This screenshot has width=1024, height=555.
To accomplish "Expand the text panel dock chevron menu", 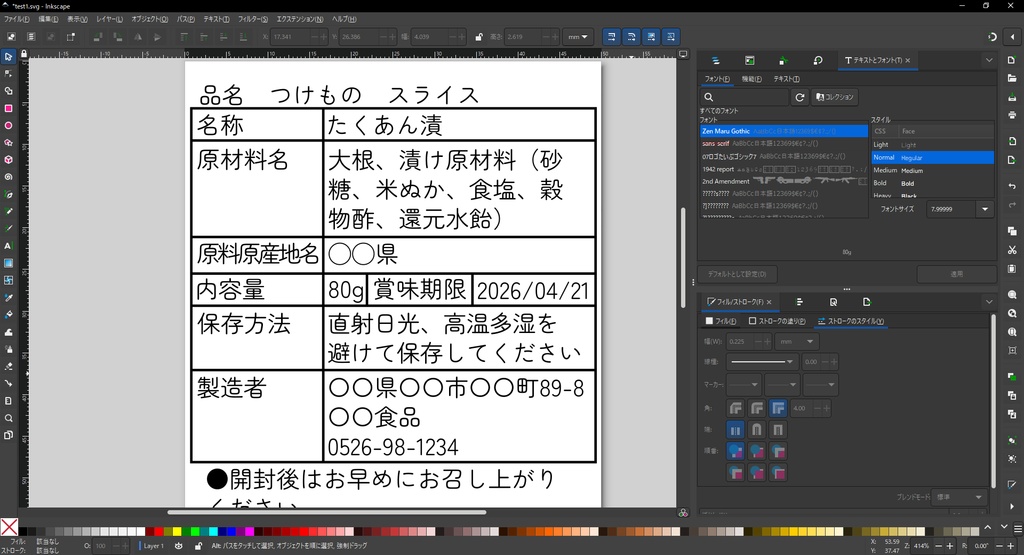I will [989, 60].
